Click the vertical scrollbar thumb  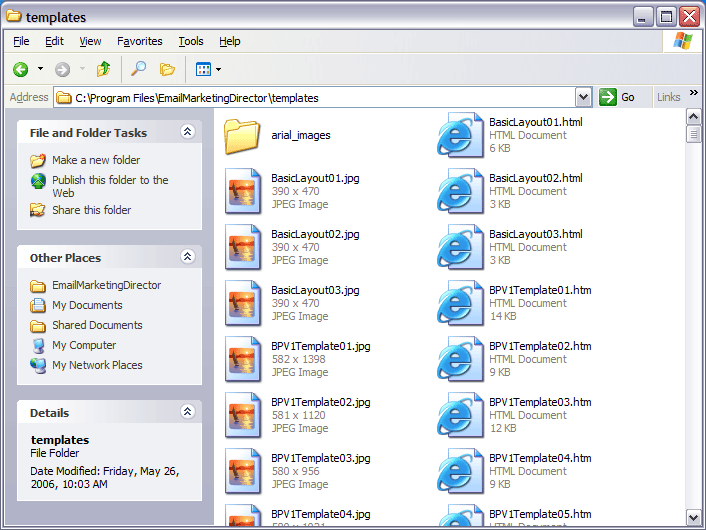[693, 134]
